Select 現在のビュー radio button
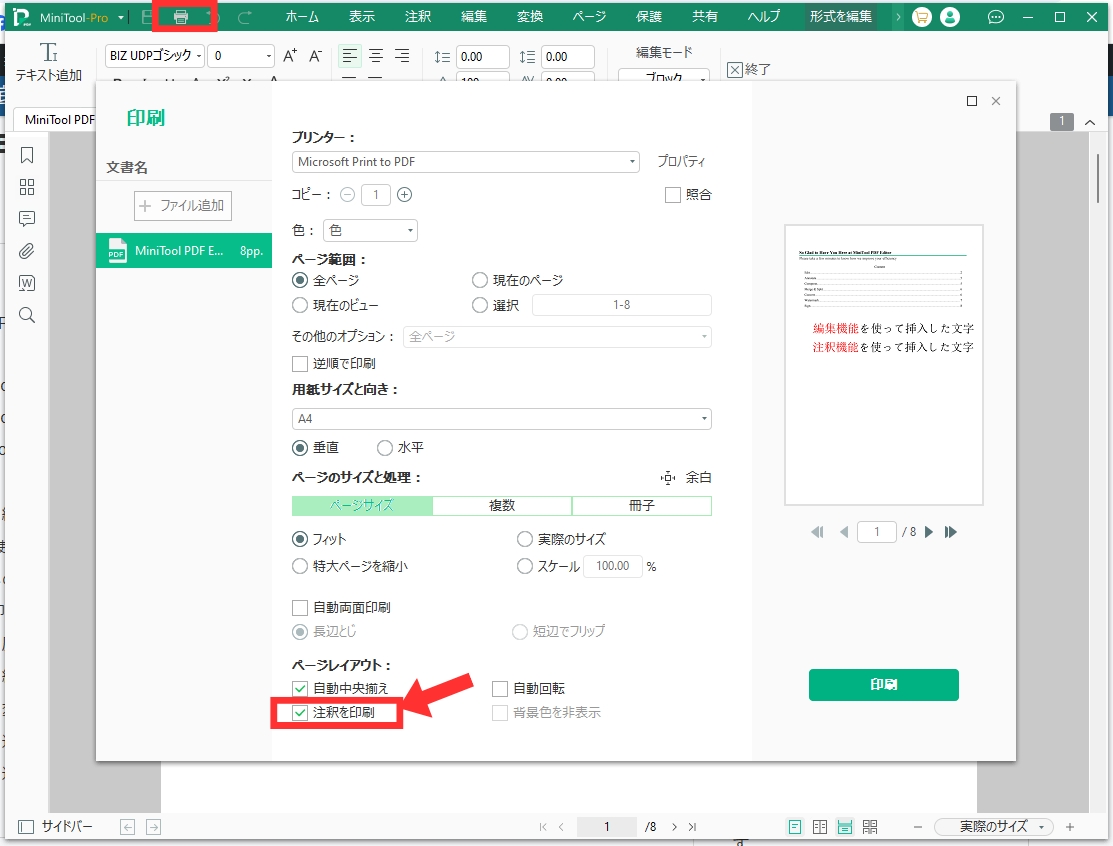 coord(300,305)
